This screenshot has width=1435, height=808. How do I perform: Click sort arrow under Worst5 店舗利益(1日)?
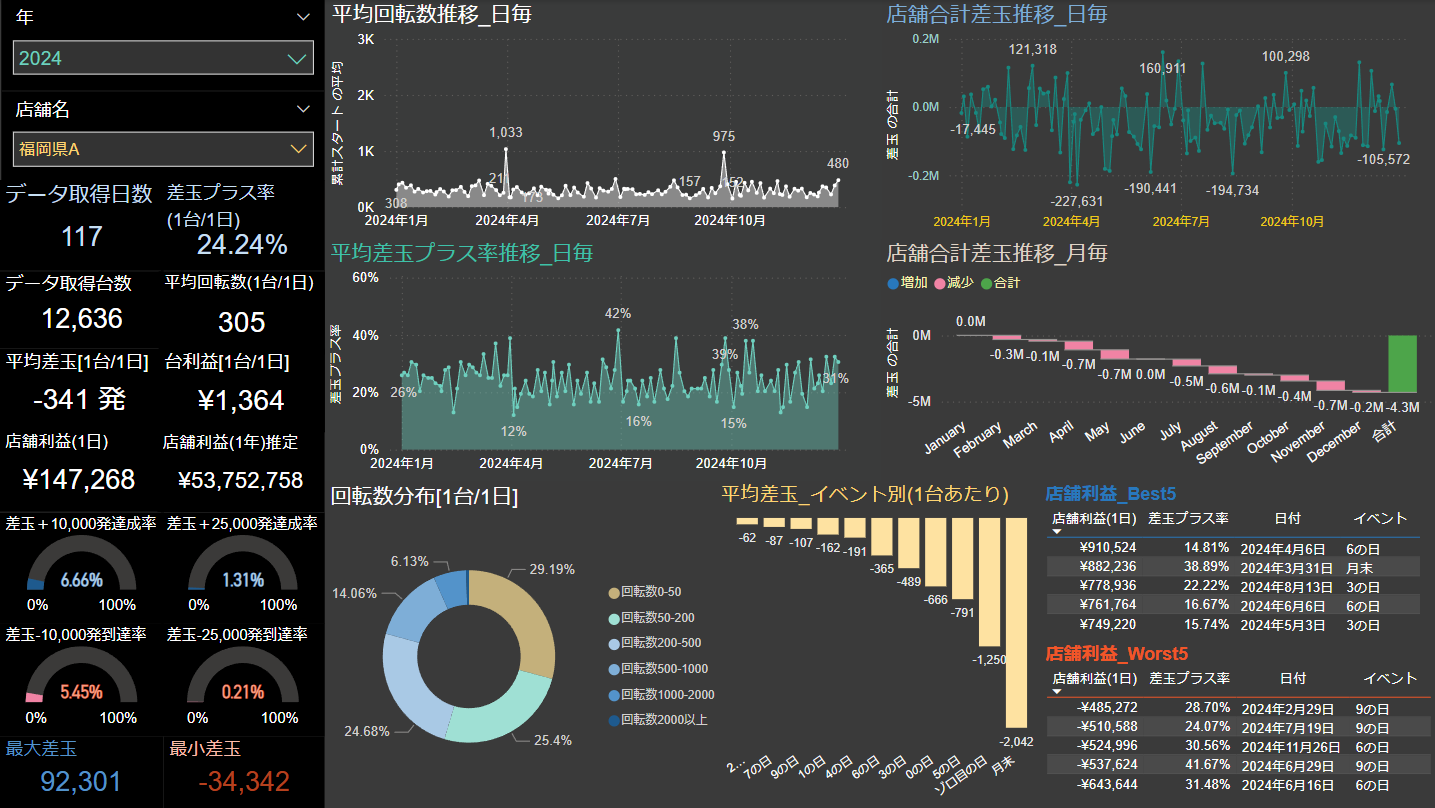tap(1058, 691)
